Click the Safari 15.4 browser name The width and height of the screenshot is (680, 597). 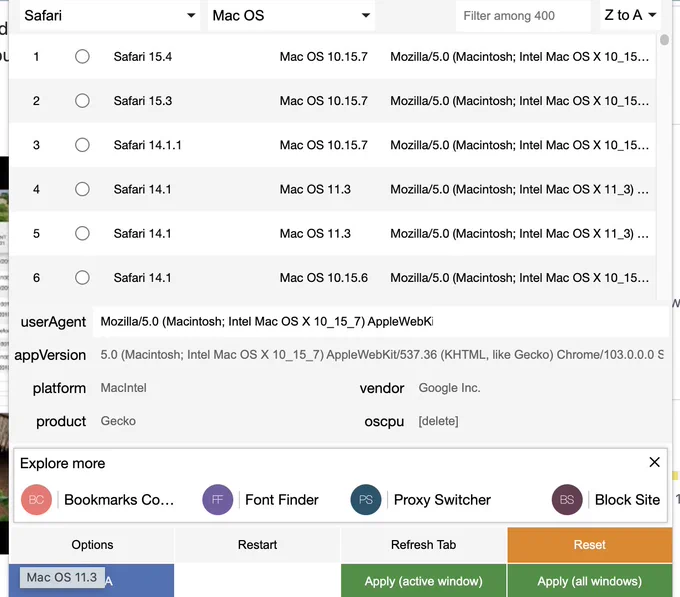point(143,57)
